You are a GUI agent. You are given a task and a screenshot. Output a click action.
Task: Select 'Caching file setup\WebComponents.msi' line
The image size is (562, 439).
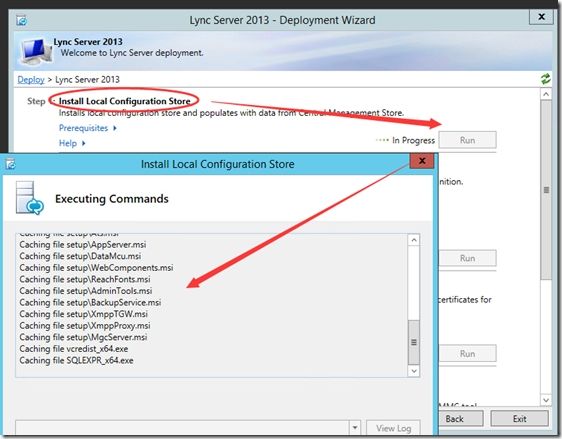(96, 268)
